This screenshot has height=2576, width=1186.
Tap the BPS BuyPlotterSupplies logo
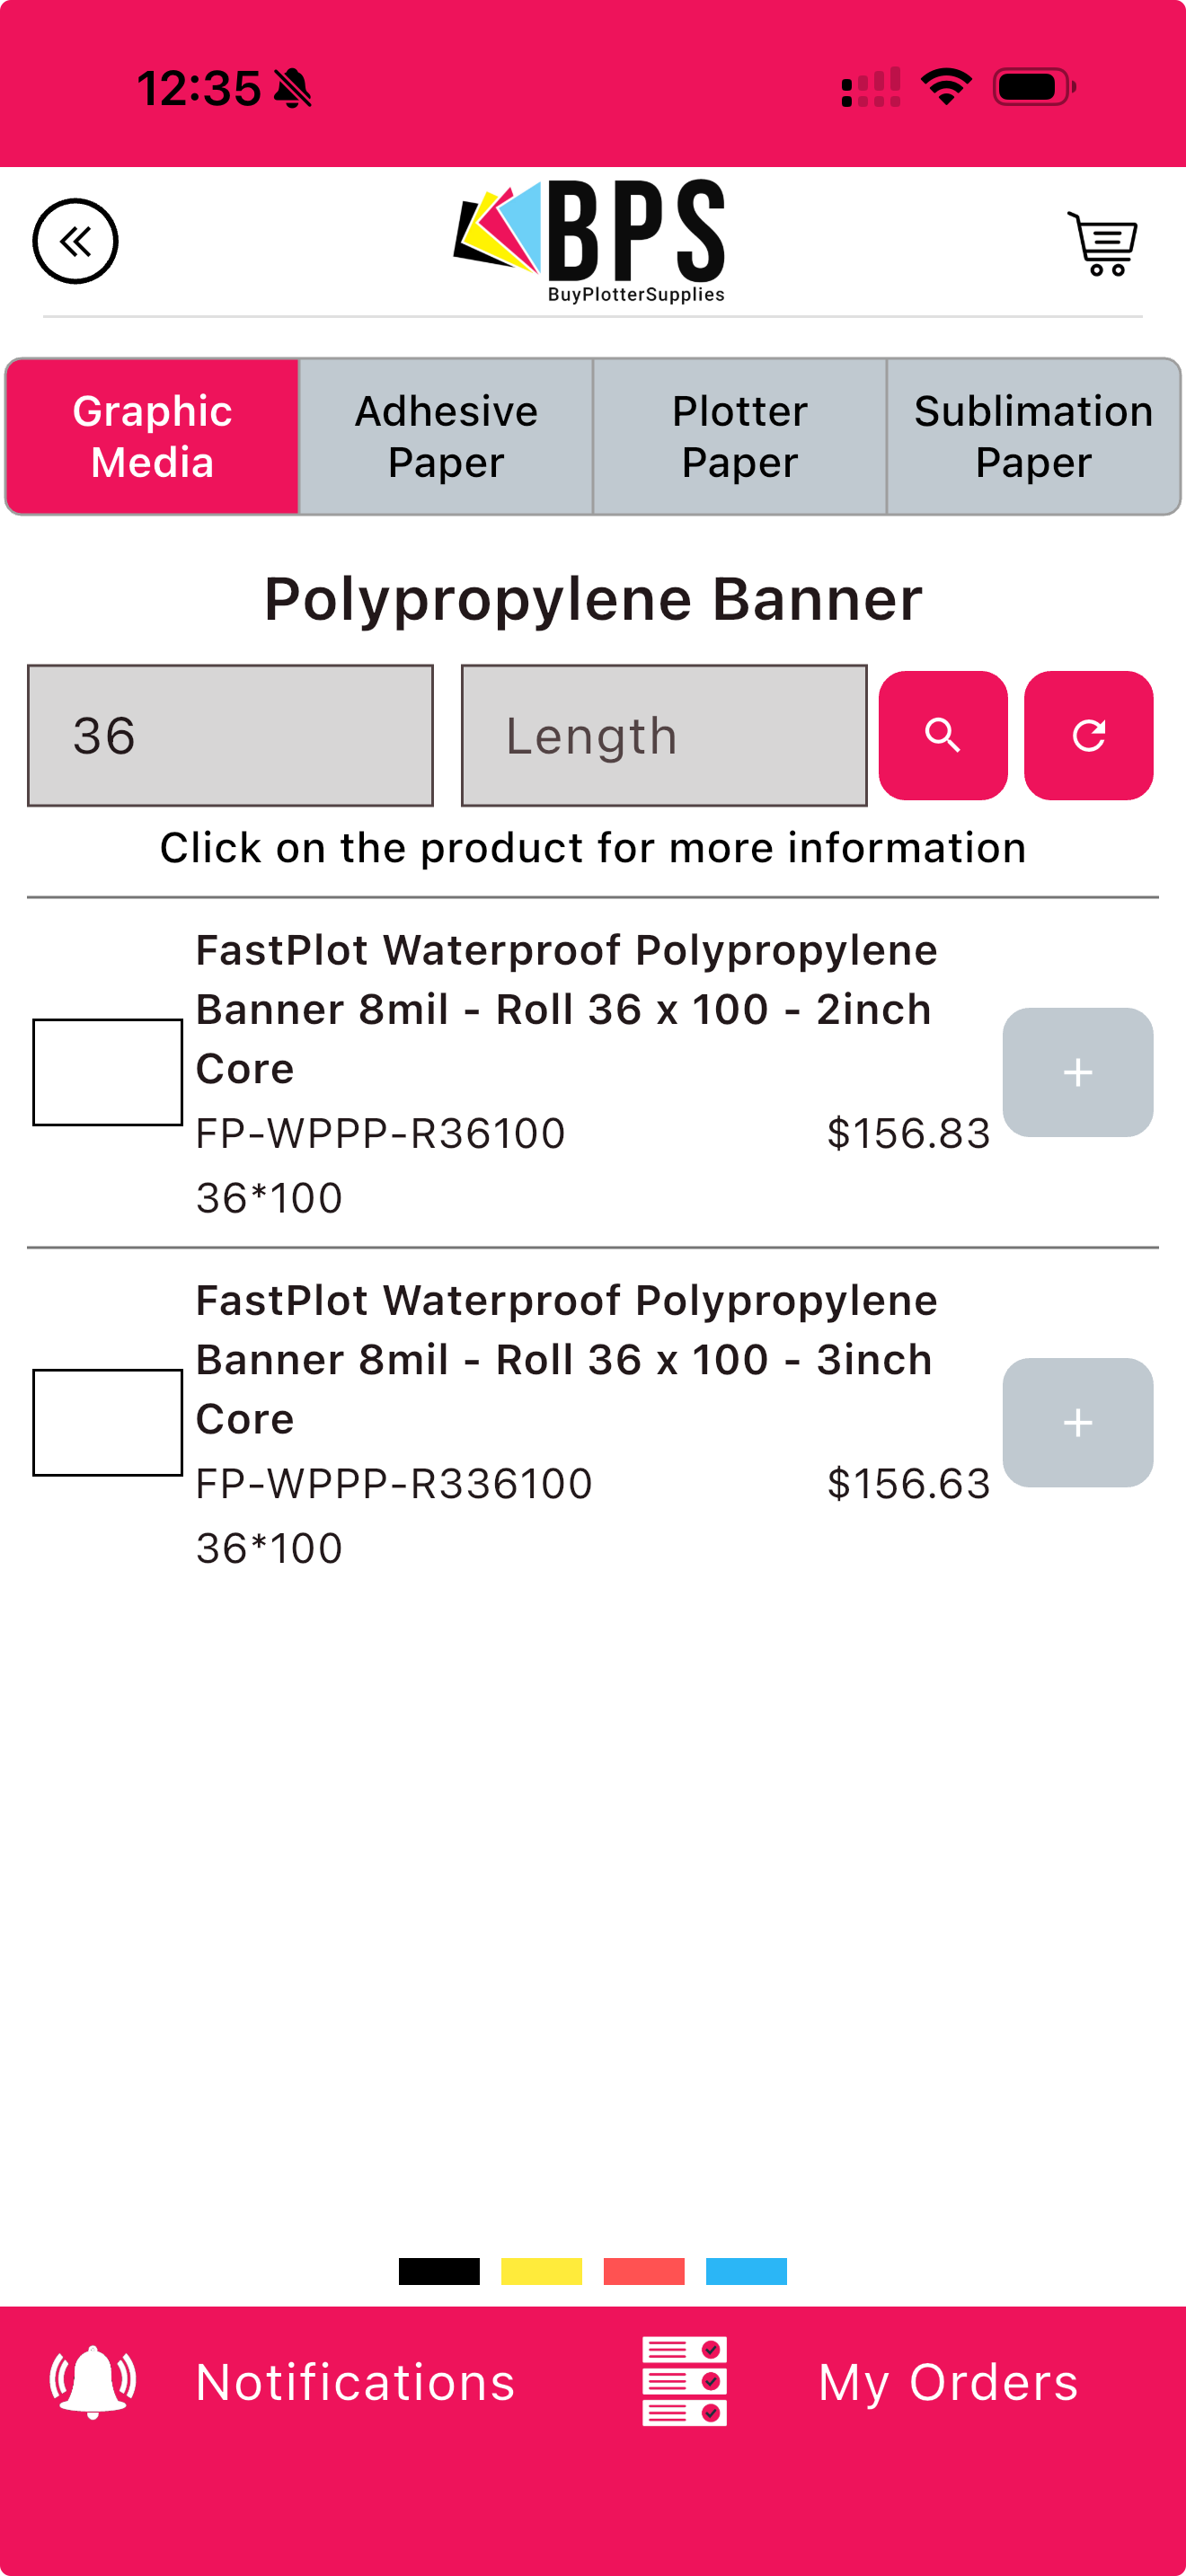click(592, 241)
